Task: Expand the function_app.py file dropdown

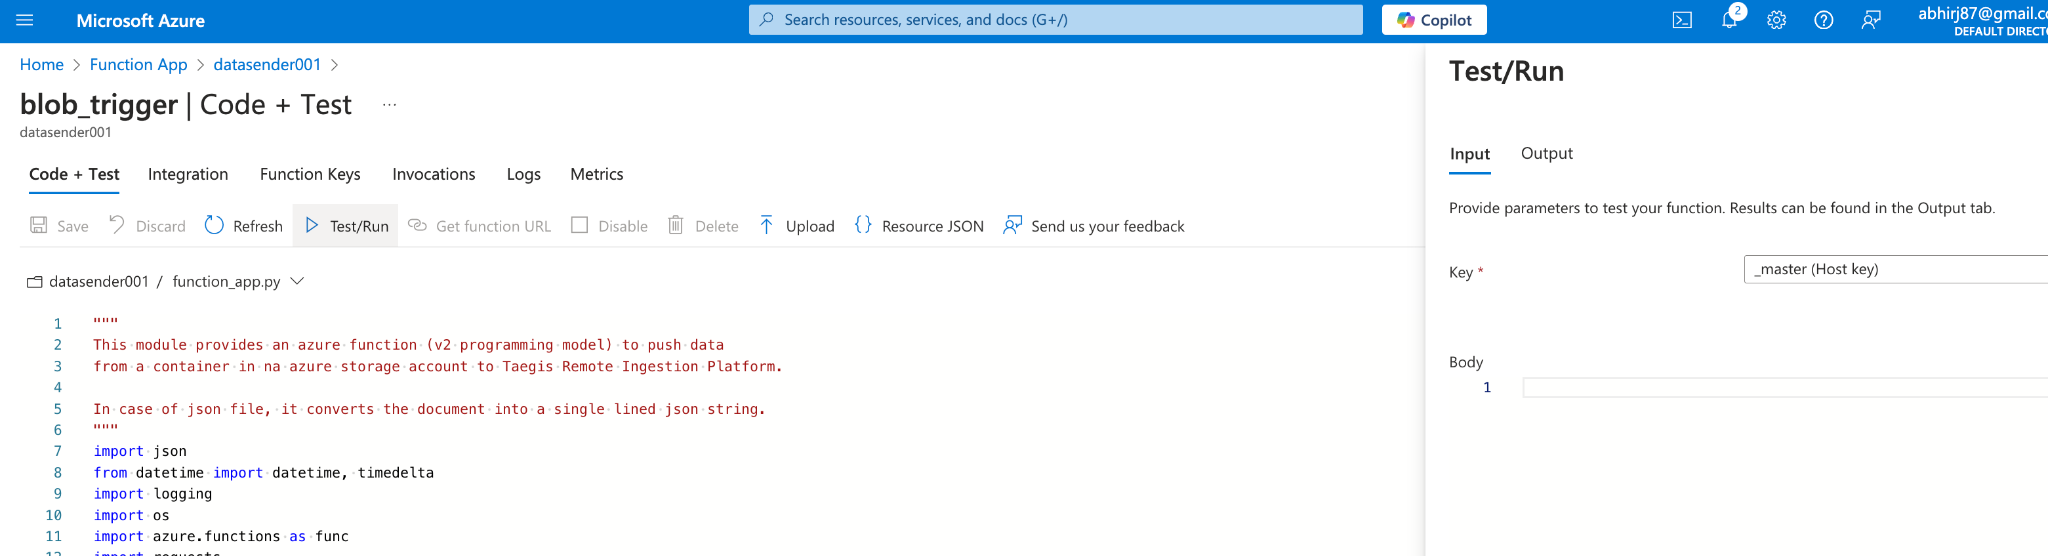Action: point(297,281)
